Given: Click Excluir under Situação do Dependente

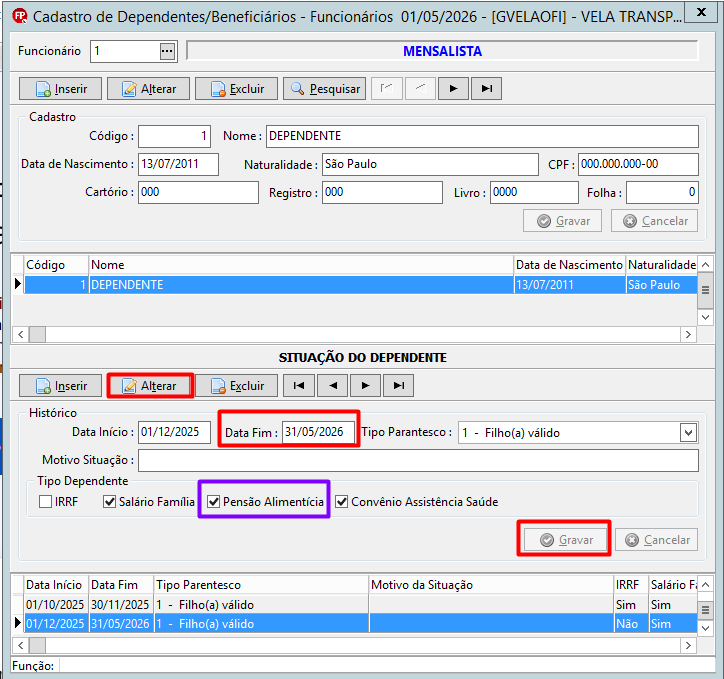Looking at the screenshot, I should coord(236,385).
